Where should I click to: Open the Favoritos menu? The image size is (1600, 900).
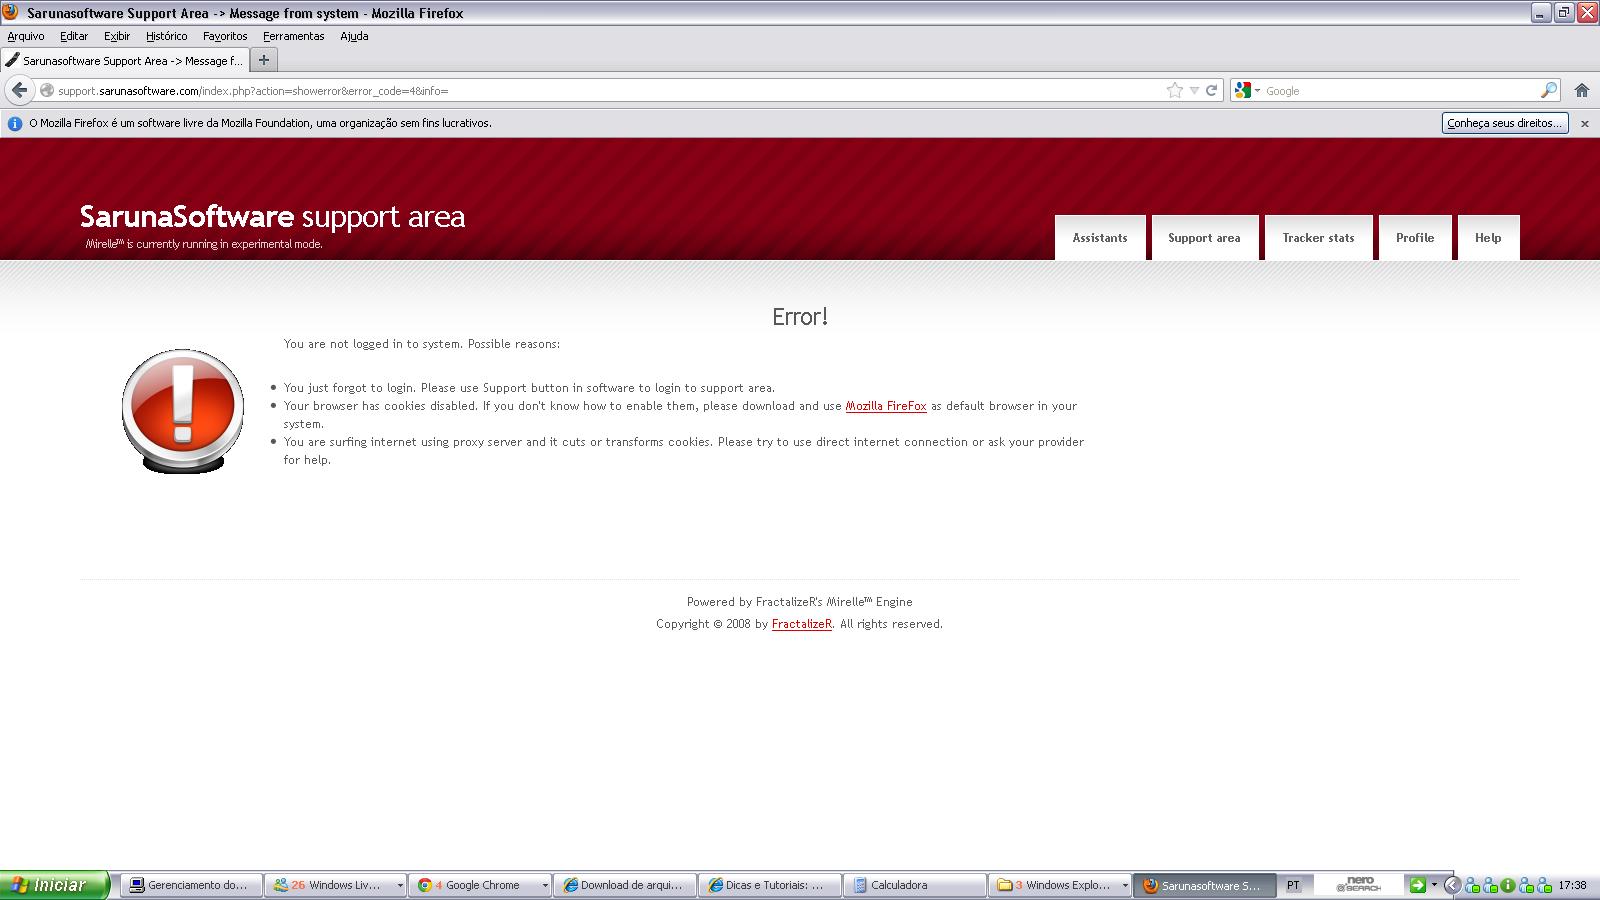click(x=225, y=36)
